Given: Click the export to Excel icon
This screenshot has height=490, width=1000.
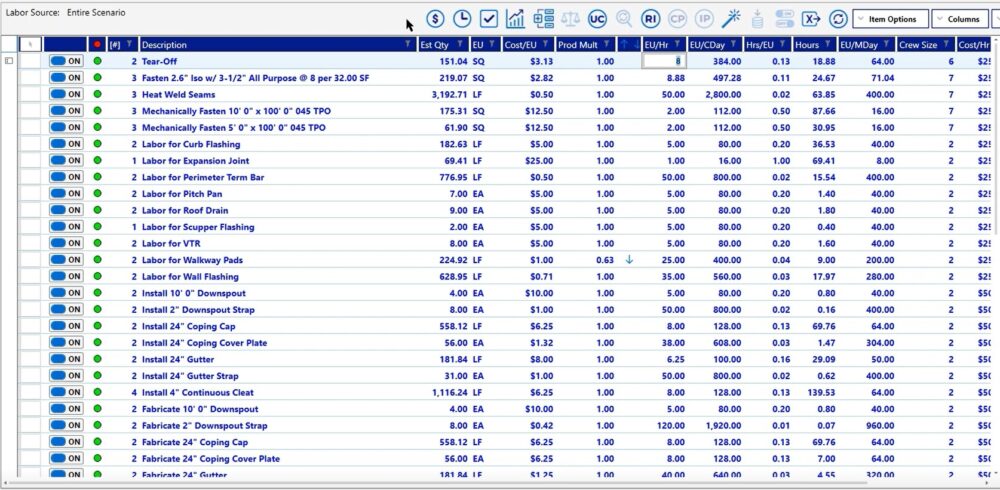Looking at the screenshot, I should coord(811,19).
